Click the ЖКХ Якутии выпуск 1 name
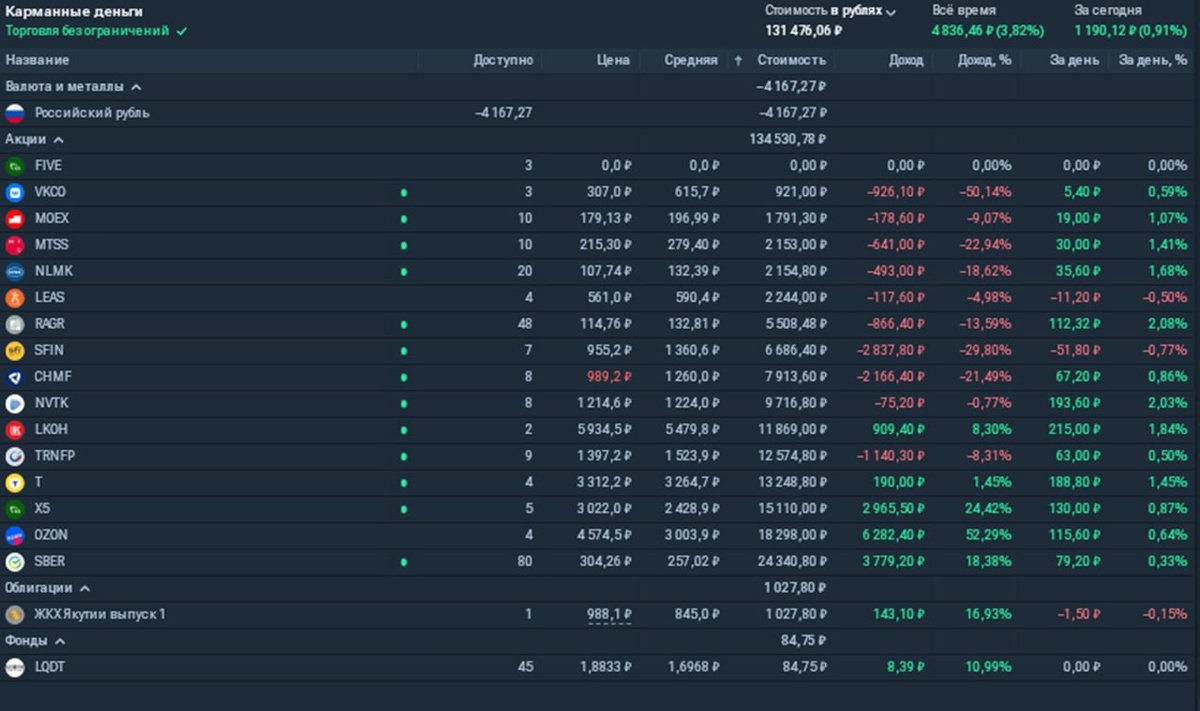The width and height of the screenshot is (1200, 711). click(100, 615)
